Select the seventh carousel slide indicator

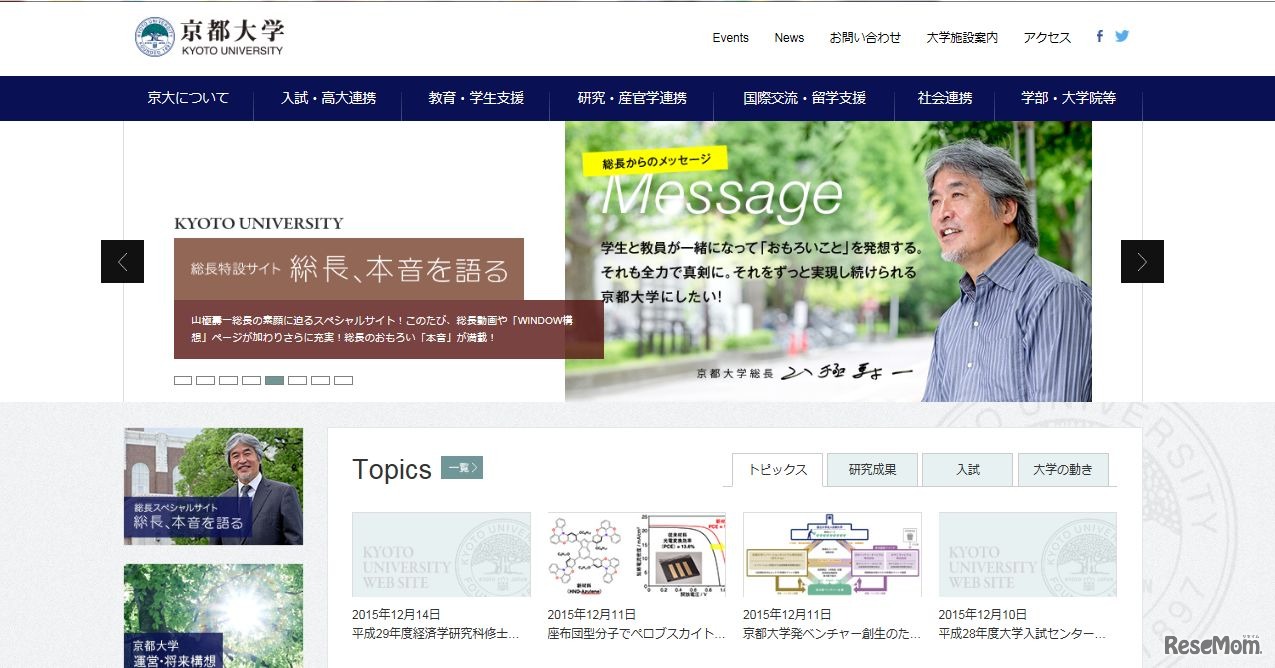pyautogui.click(x=321, y=380)
